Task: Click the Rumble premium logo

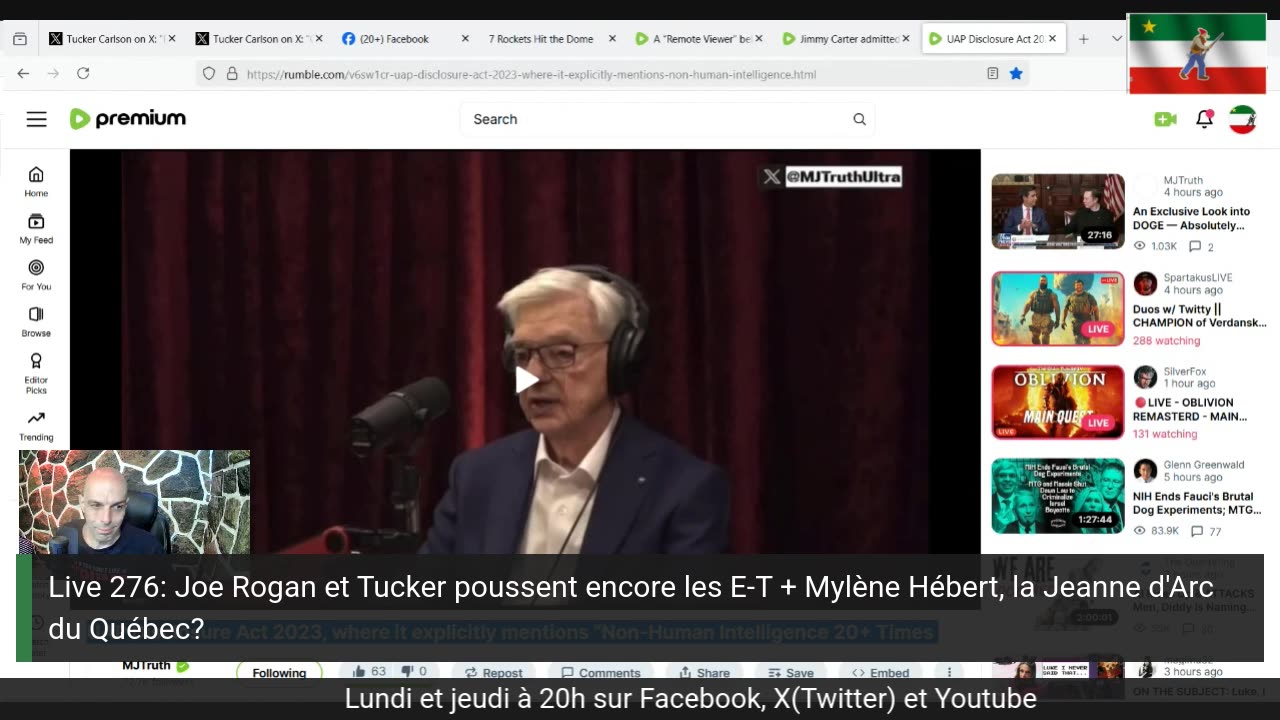Action: tap(127, 119)
